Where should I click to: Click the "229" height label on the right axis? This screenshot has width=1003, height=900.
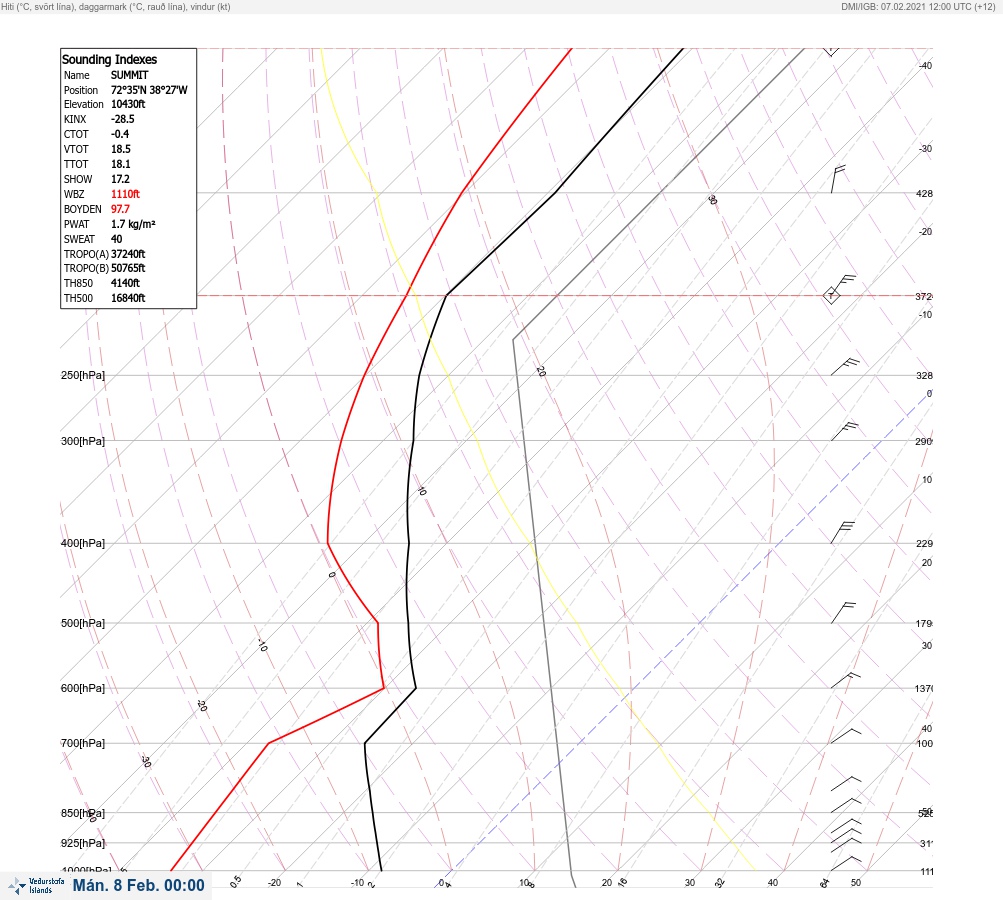[x=924, y=544]
